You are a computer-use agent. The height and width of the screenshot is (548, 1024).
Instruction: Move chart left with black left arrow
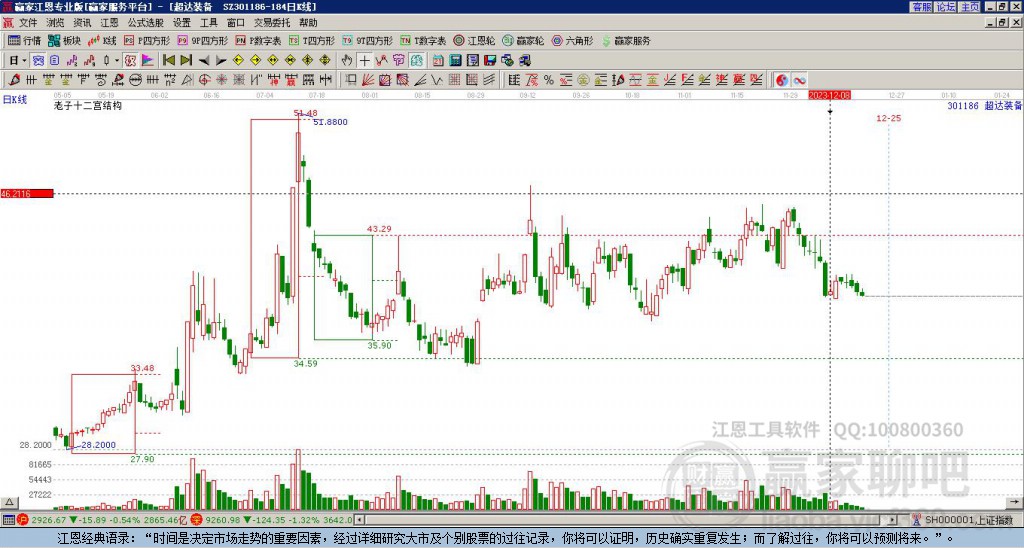click(x=204, y=61)
